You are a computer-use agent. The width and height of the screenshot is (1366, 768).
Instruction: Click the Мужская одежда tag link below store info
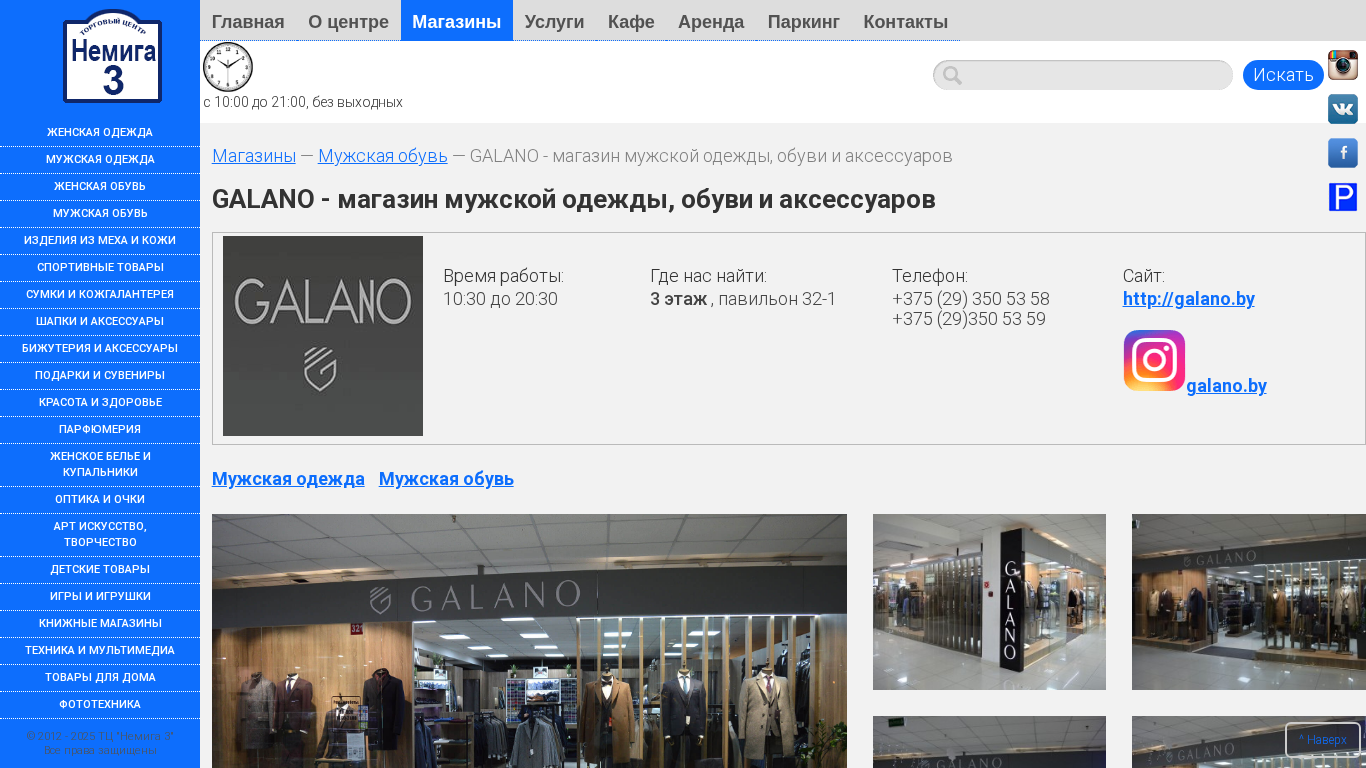tap(288, 479)
